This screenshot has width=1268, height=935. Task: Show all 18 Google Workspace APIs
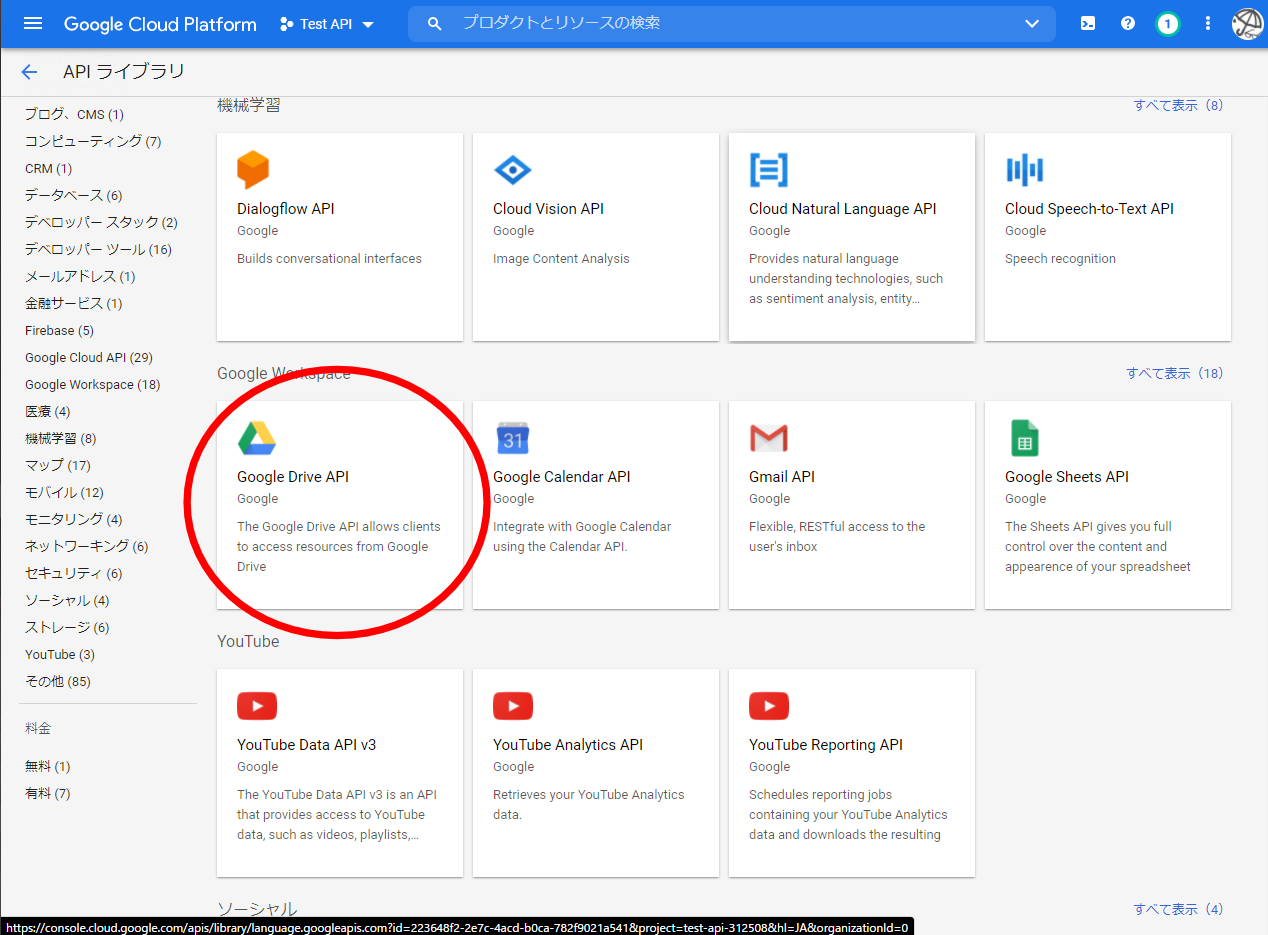click(x=1175, y=373)
